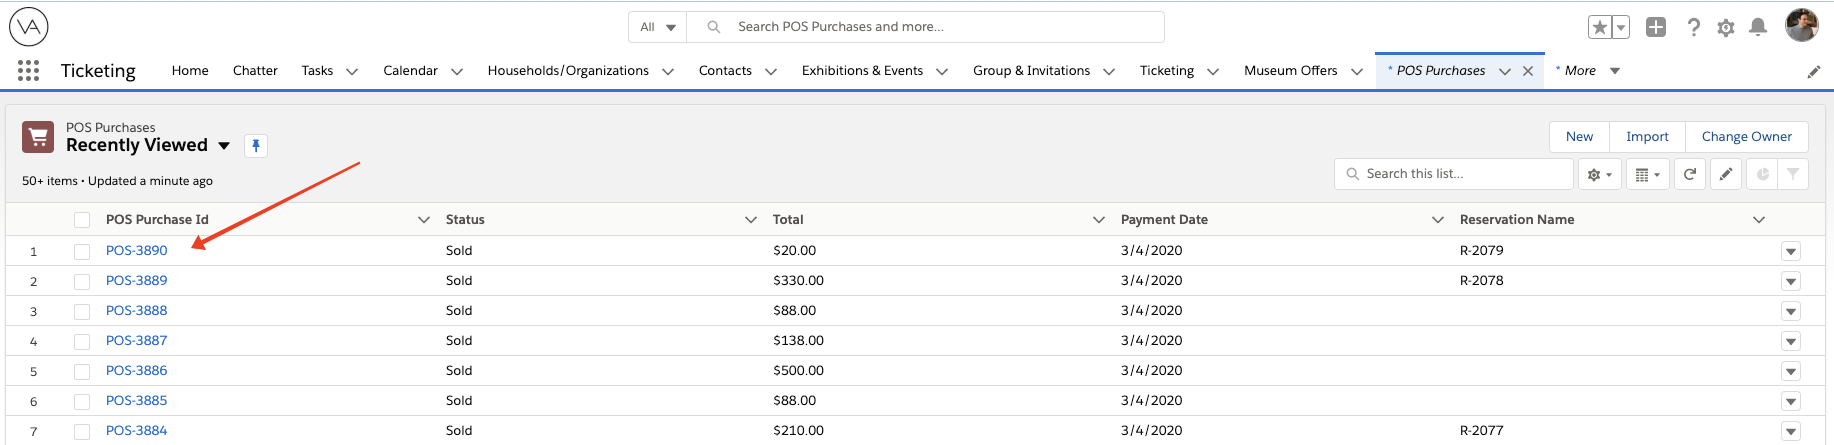Open the All search scope dropdown
Viewport: 1834px width, 445px height.
(x=658, y=27)
